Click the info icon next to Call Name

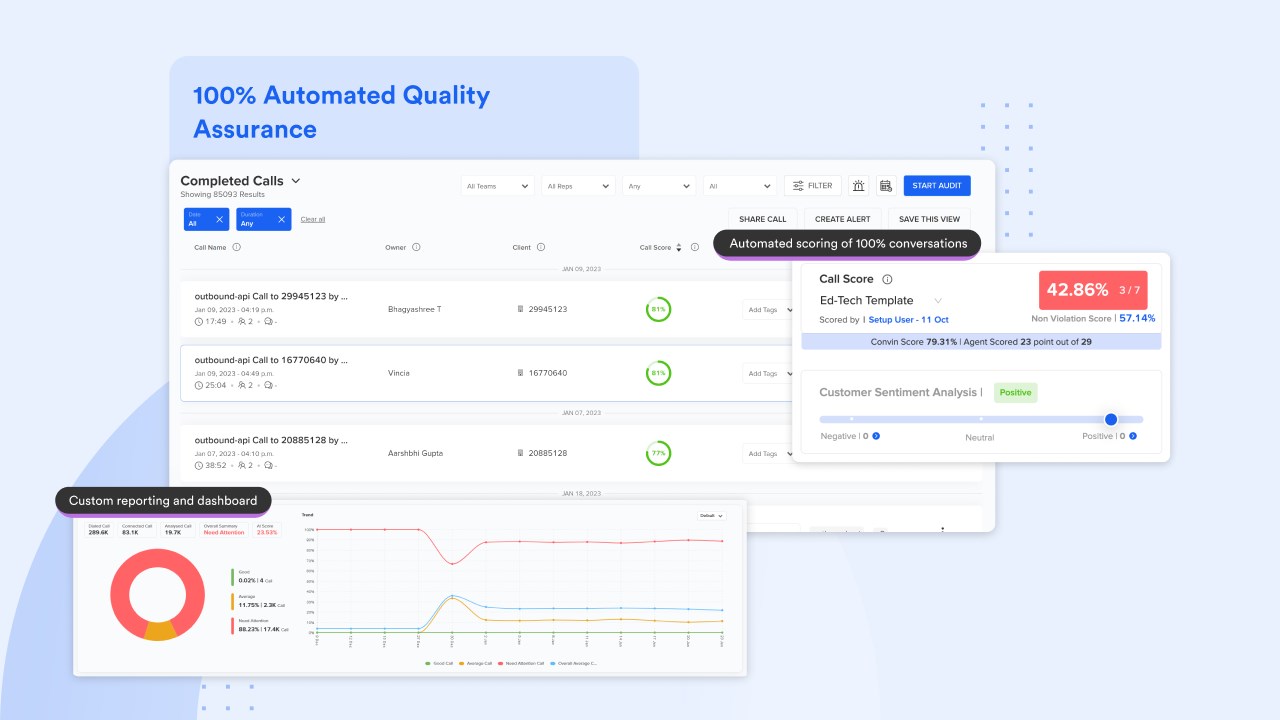[237, 247]
